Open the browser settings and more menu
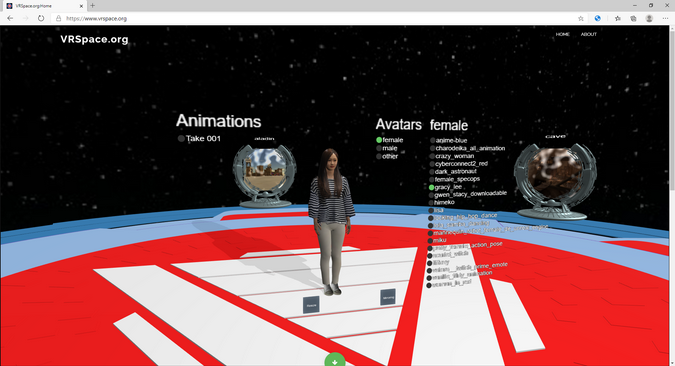 pos(665,19)
